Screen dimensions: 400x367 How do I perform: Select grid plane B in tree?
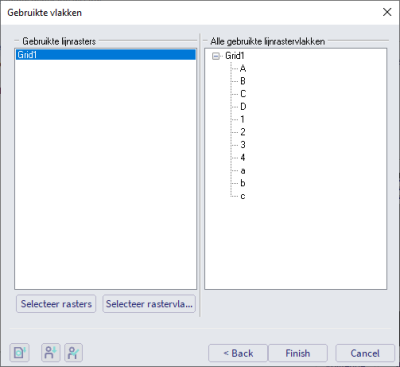[x=243, y=81]
